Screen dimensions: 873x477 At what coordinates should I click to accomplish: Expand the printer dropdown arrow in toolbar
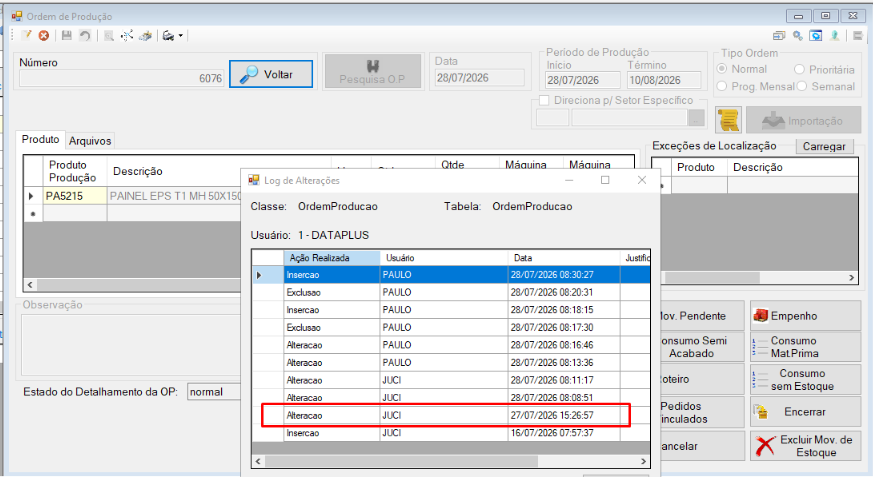point(180,36)
